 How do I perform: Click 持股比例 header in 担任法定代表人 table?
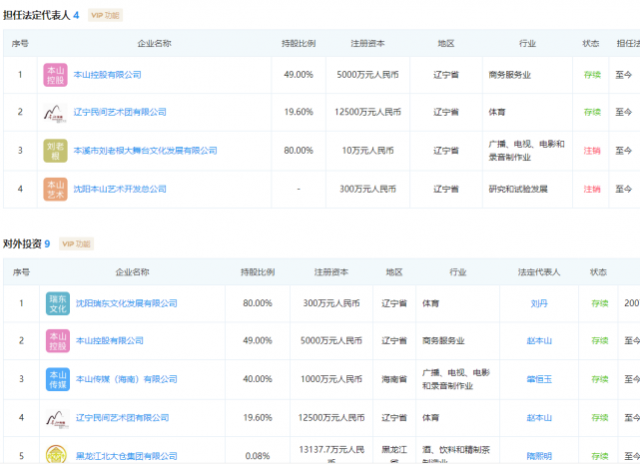298,43
